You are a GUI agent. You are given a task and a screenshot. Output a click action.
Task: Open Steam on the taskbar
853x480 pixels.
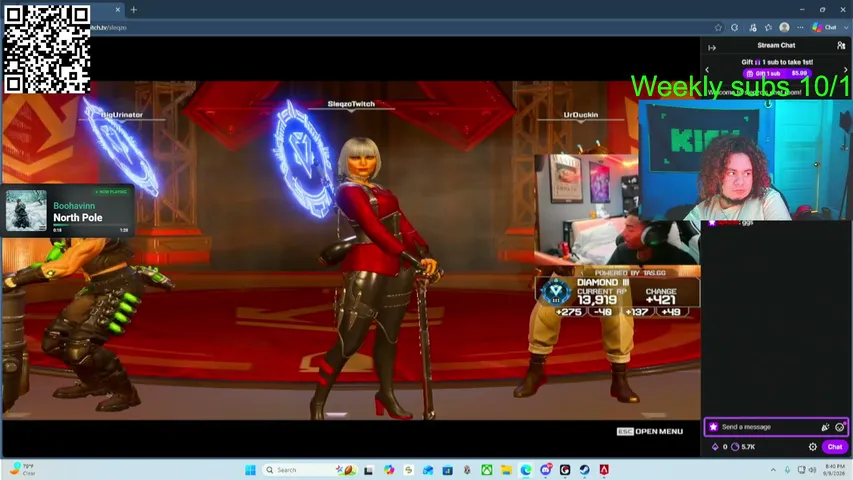tap(584, 470)
